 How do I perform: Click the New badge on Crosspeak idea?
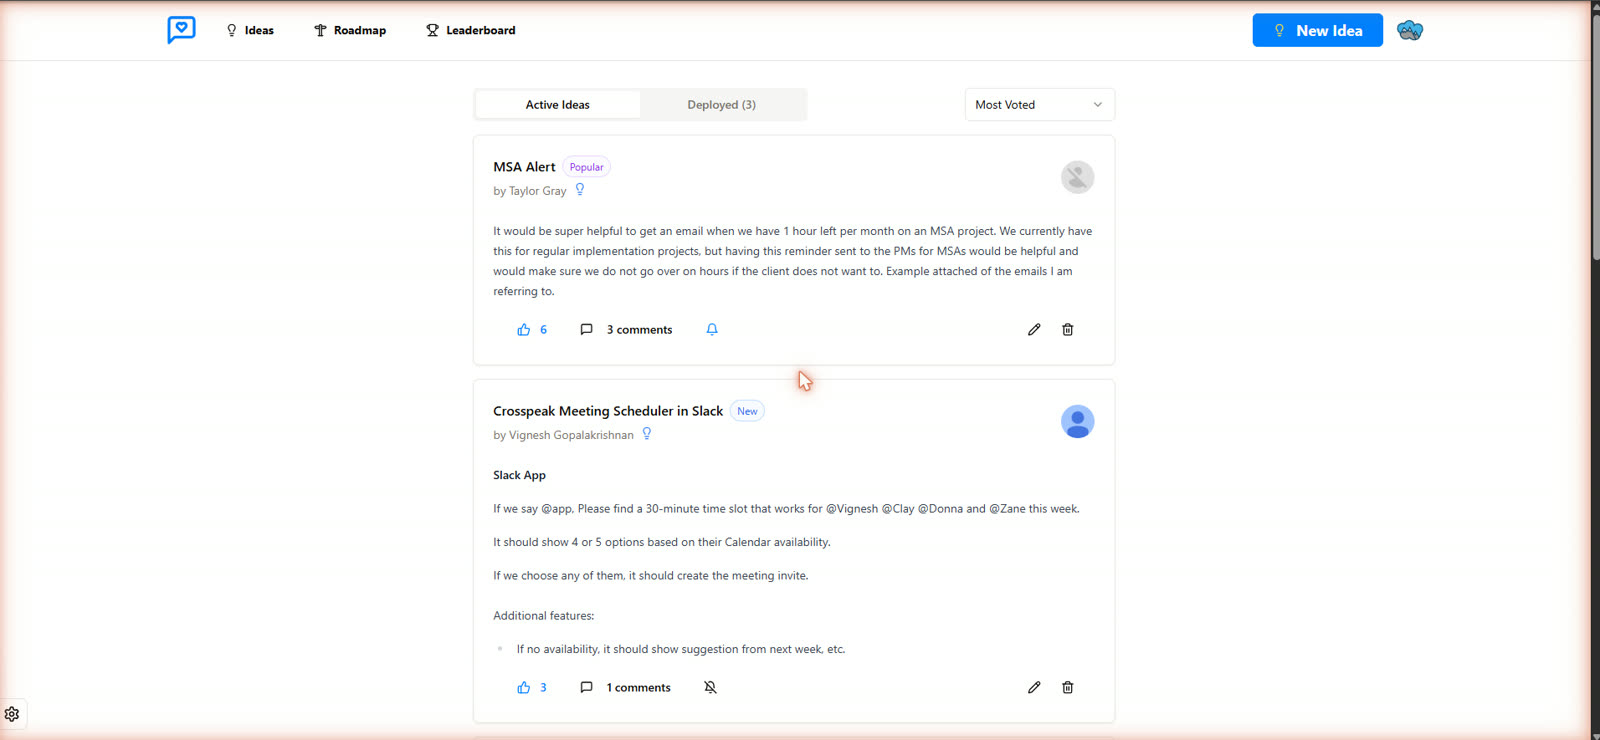747,411
